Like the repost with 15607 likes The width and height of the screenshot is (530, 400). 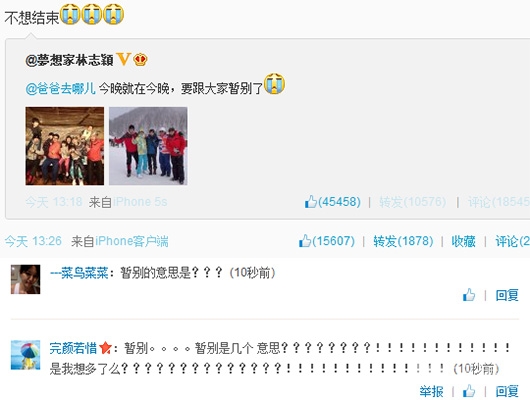click(x=305, y=241)
